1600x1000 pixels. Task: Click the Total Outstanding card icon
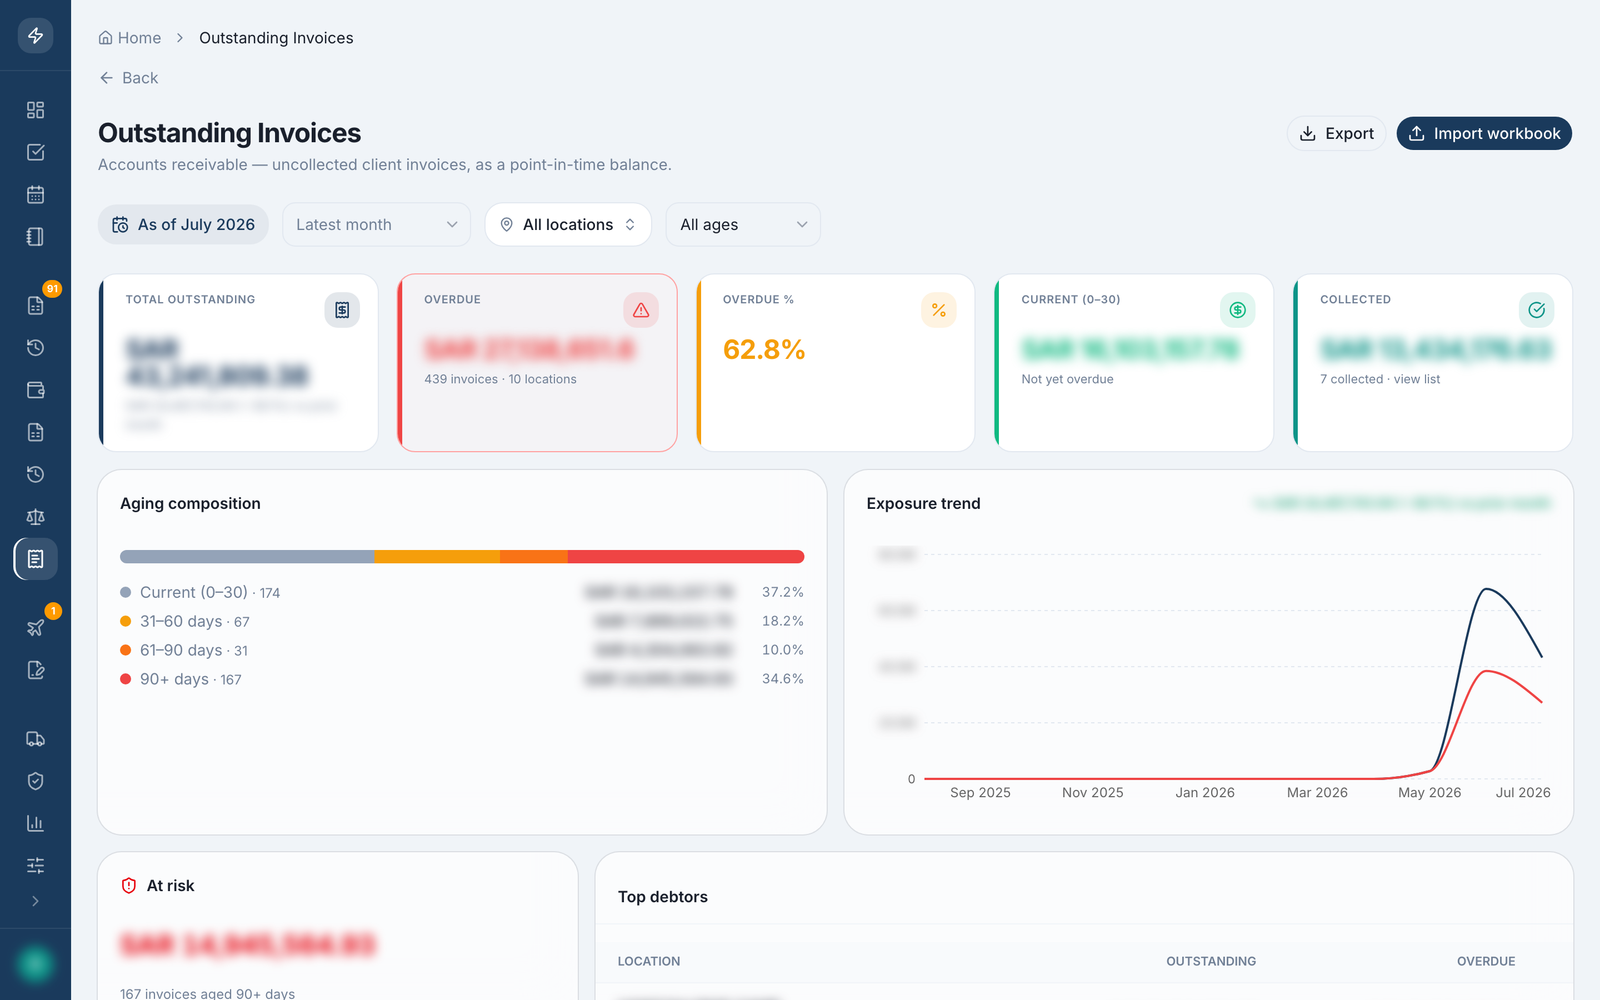pyautogui.click(x=342, y=310)
